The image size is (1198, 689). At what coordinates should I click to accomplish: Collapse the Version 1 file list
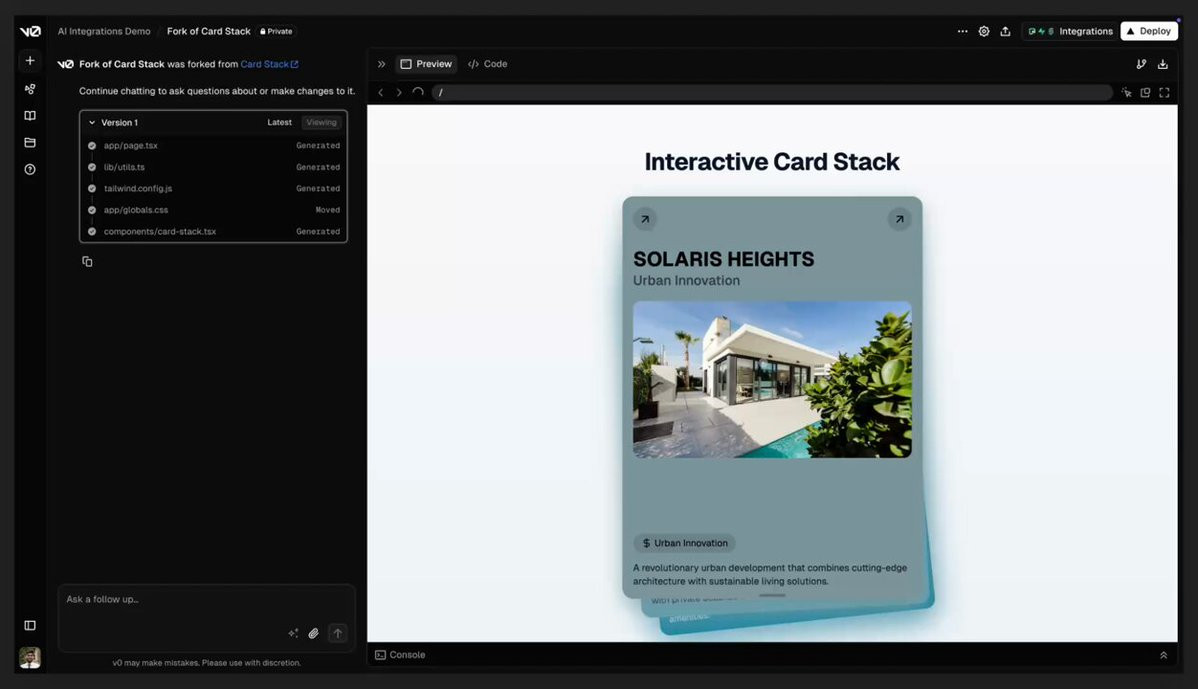click(92, 122)
